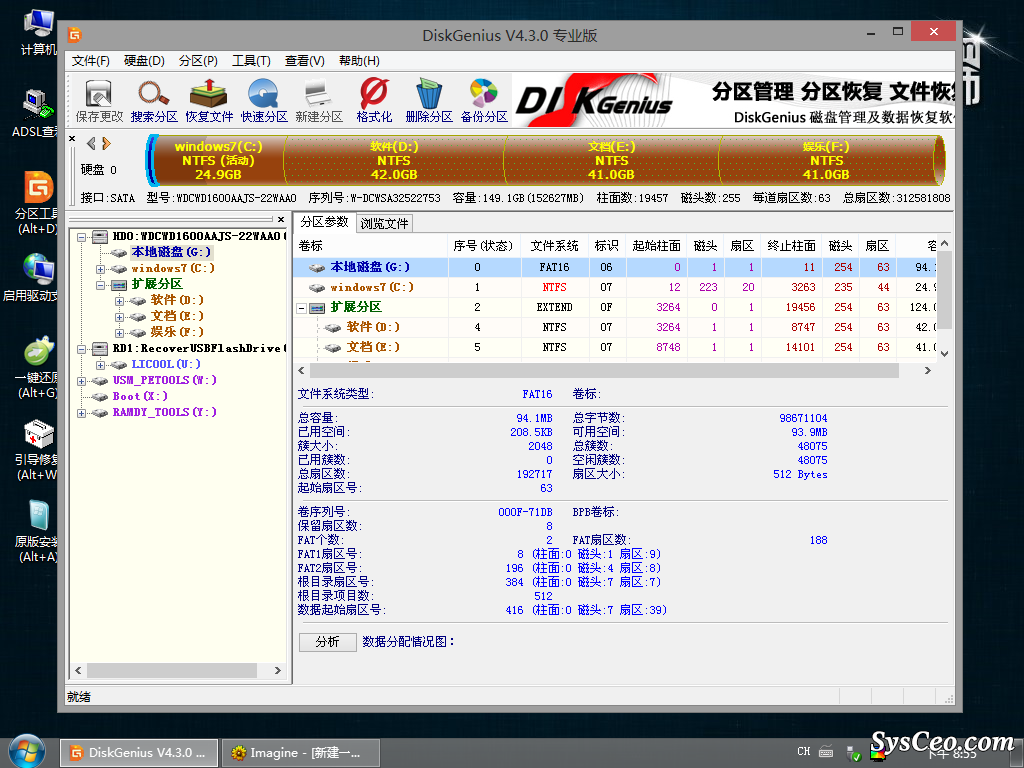Open the ADSL desktop shortcut
The image size is (1024, 768).
point(36,113)
